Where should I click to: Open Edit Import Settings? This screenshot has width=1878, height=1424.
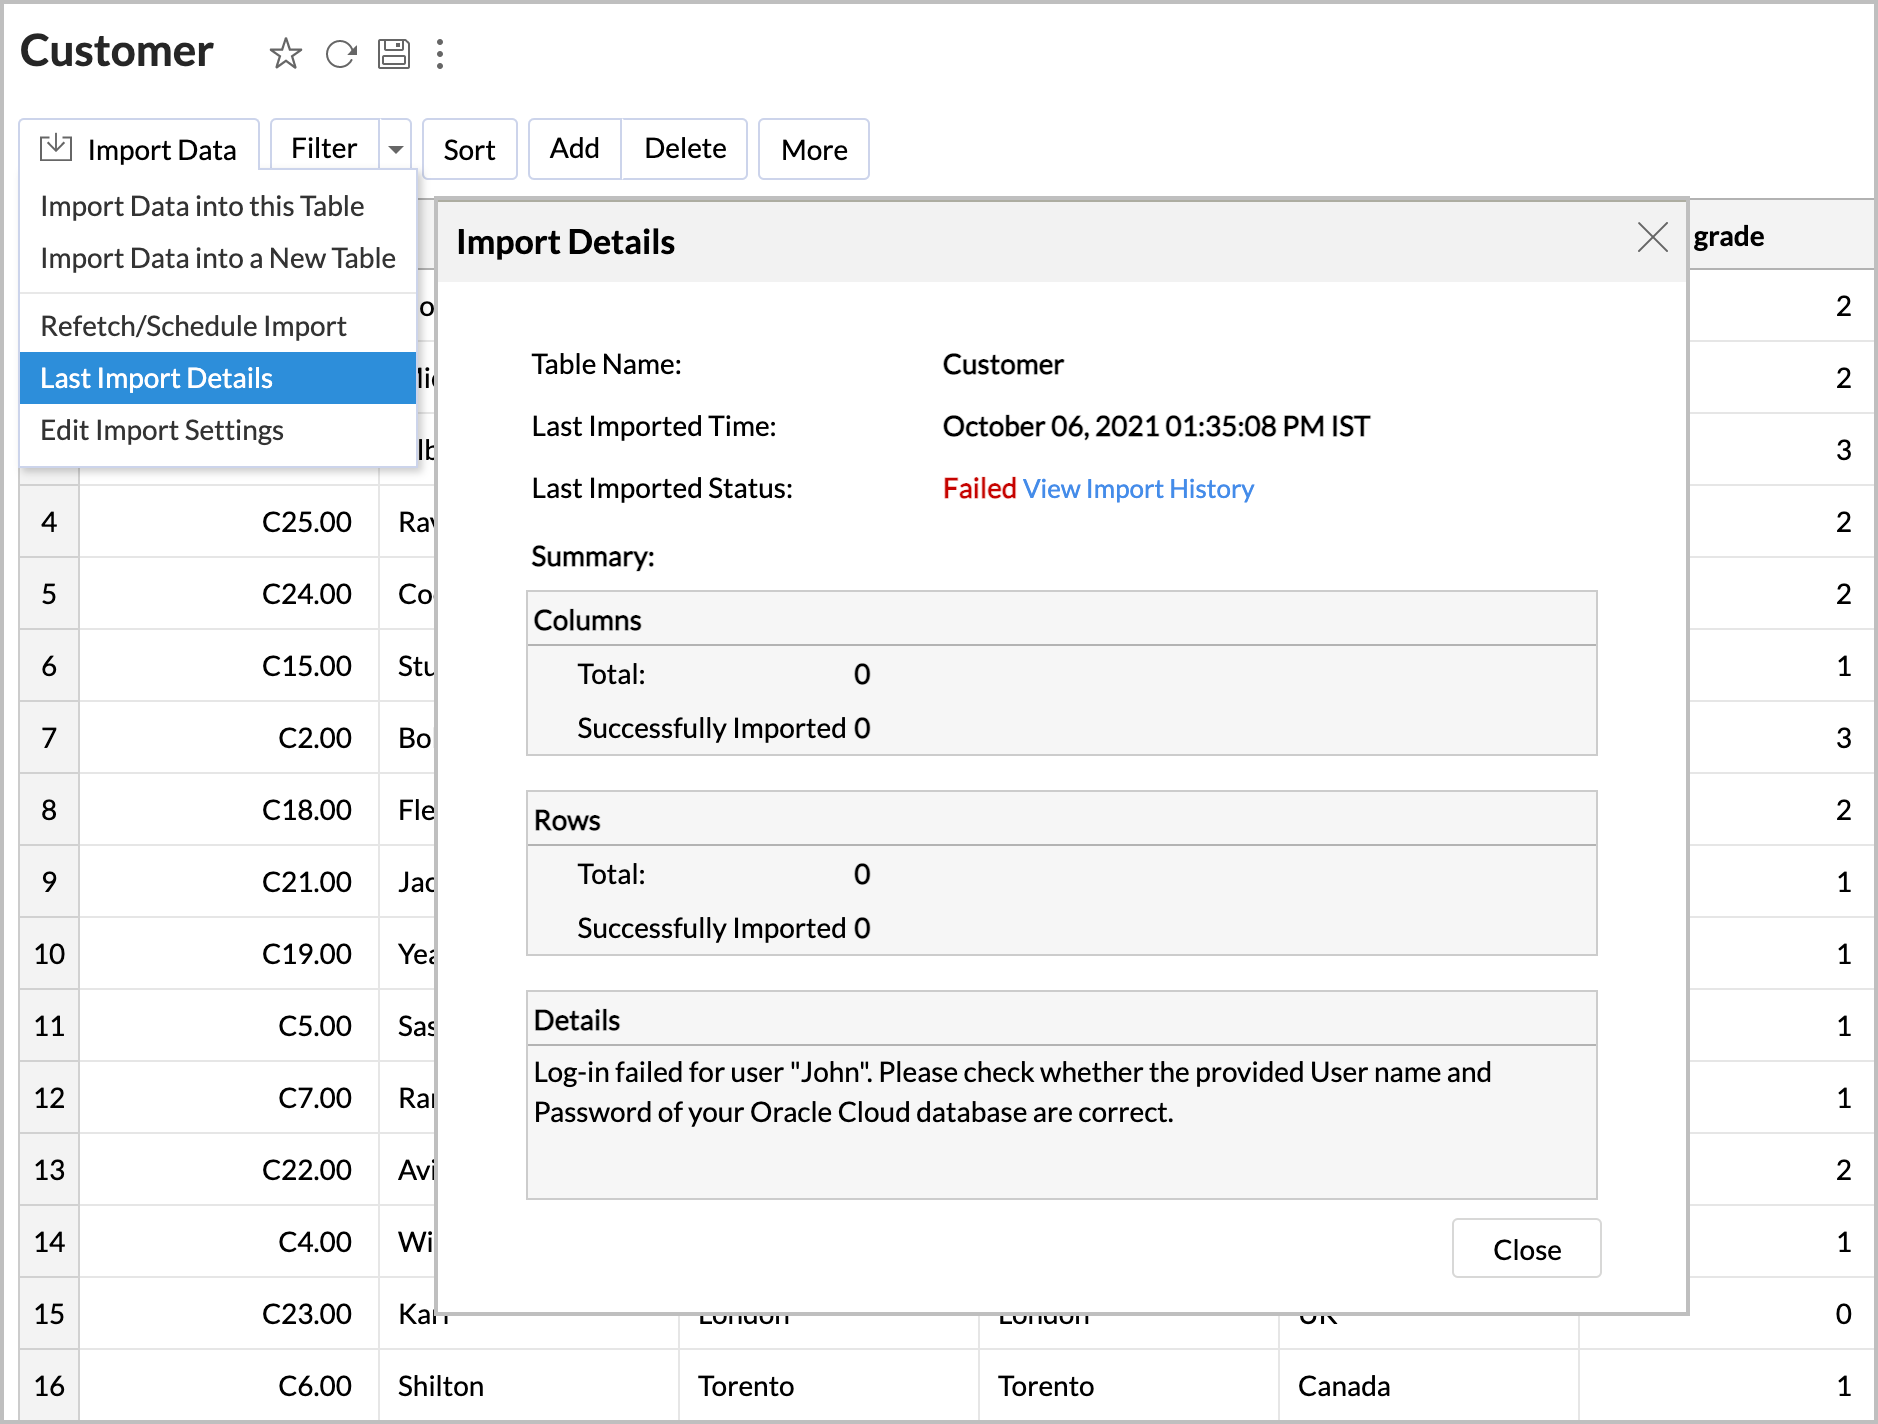(x=162, y=430)
